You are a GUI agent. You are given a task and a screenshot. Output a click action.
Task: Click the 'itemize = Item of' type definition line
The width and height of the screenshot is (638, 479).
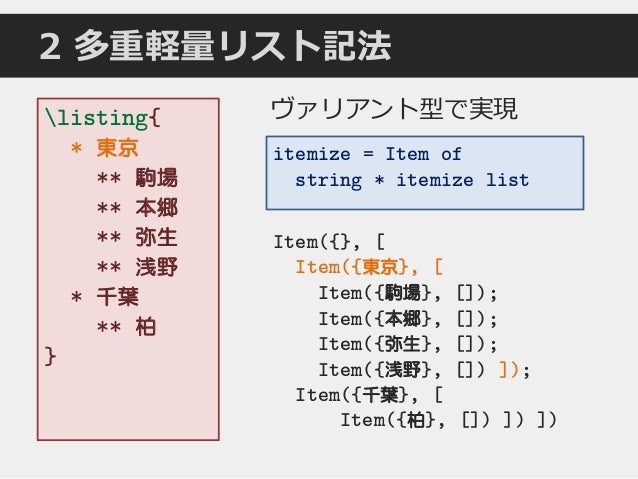[x=367, y=154]
